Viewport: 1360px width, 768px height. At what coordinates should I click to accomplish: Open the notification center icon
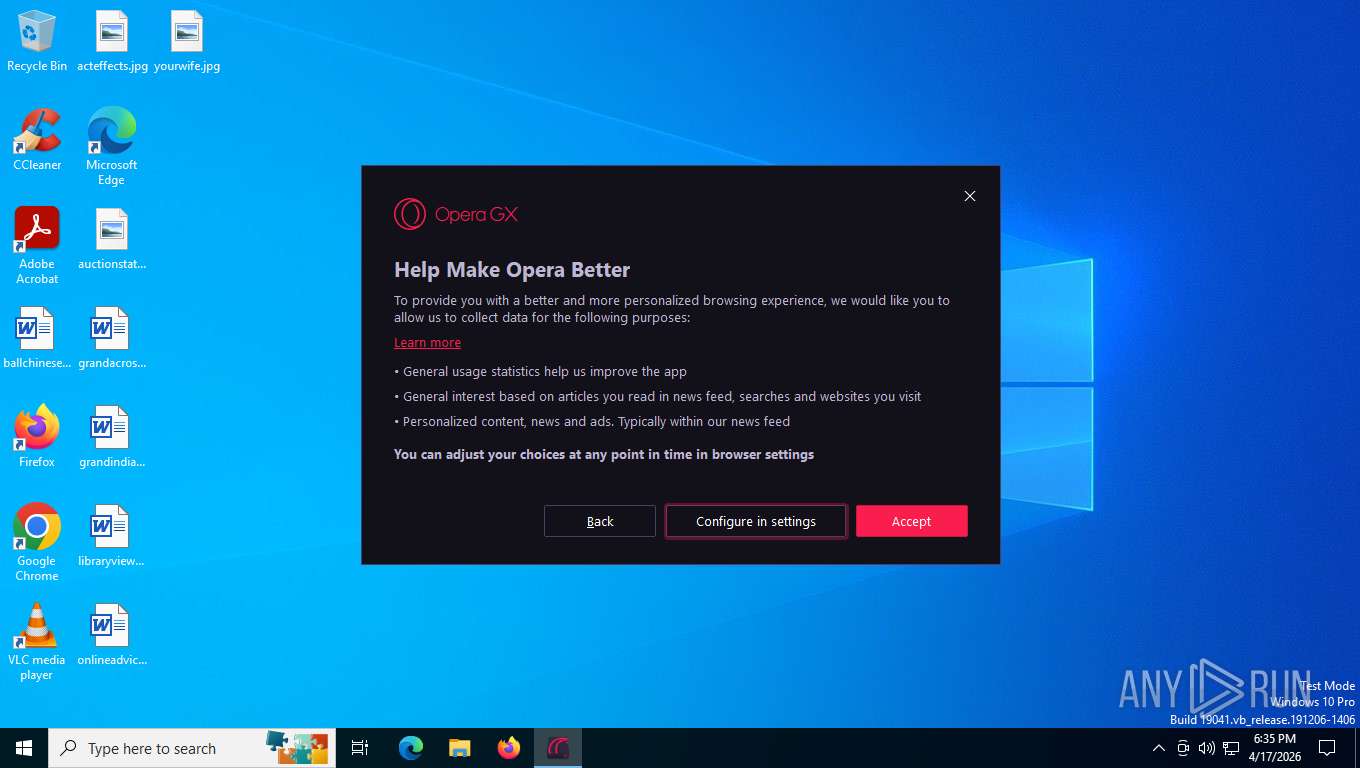(x=1327, y=748)
